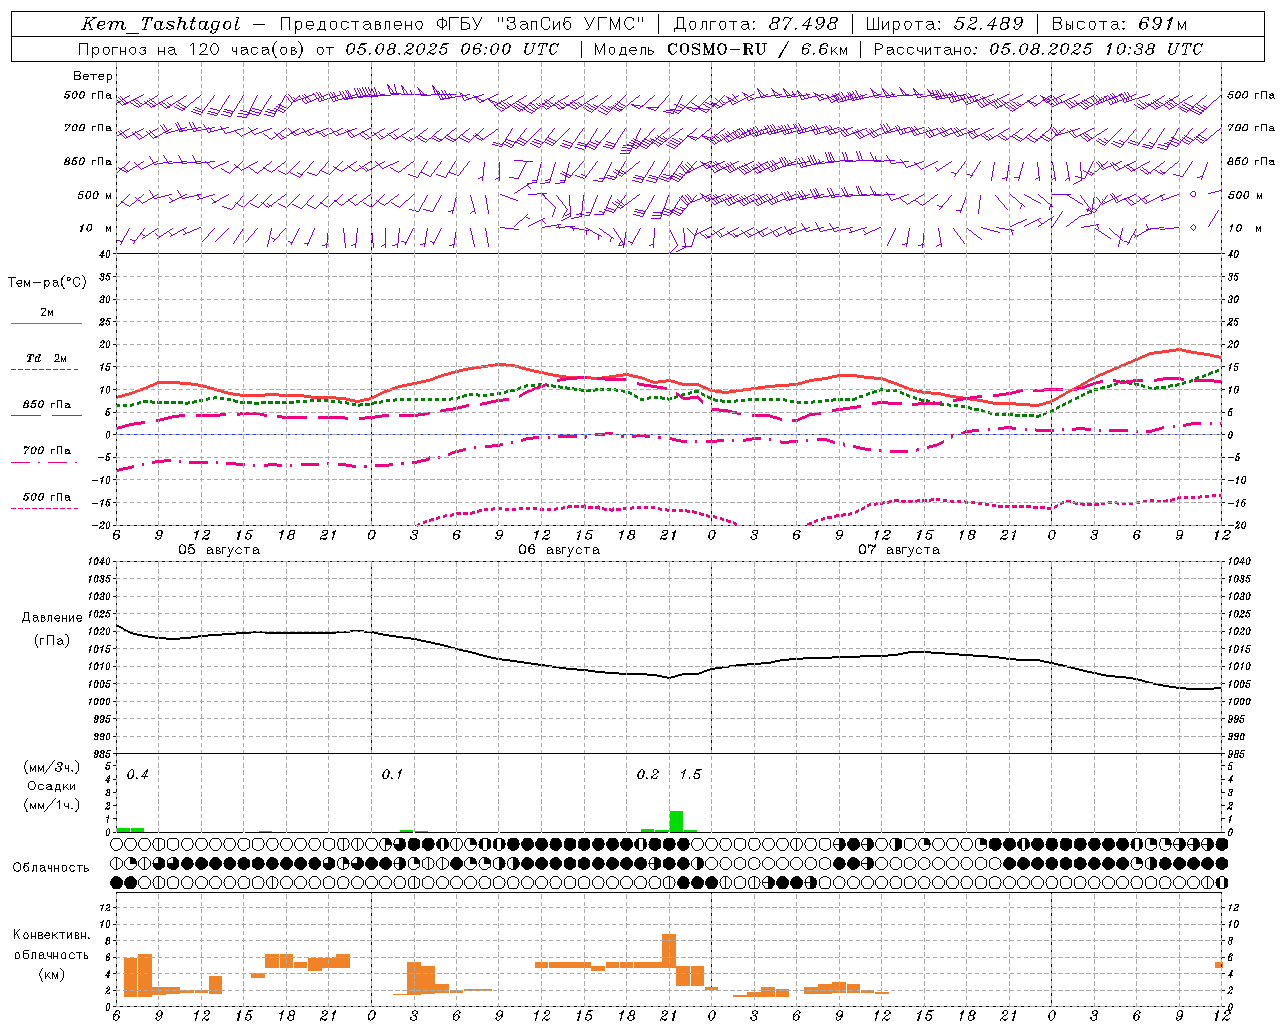Click the forecast start 05.08.2025 06:00 UTC
The height and width of the screenshot is (1024, 1280).
point(452,49)
